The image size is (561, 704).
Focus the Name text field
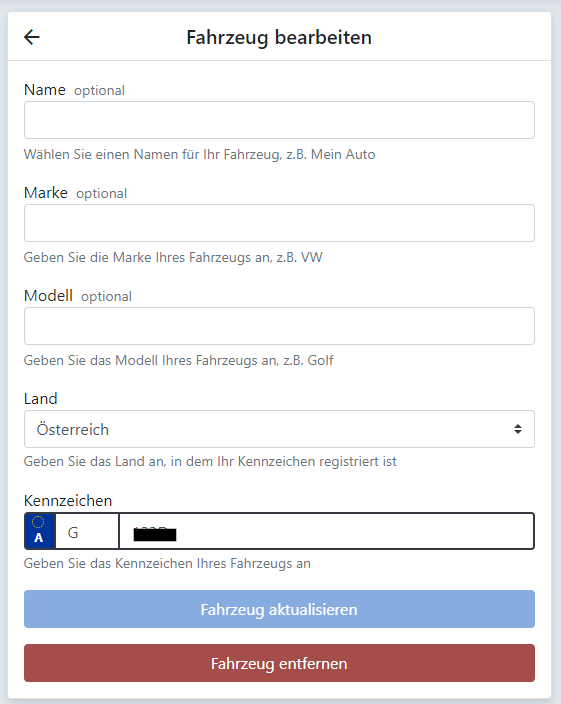(x=279, y=120)
